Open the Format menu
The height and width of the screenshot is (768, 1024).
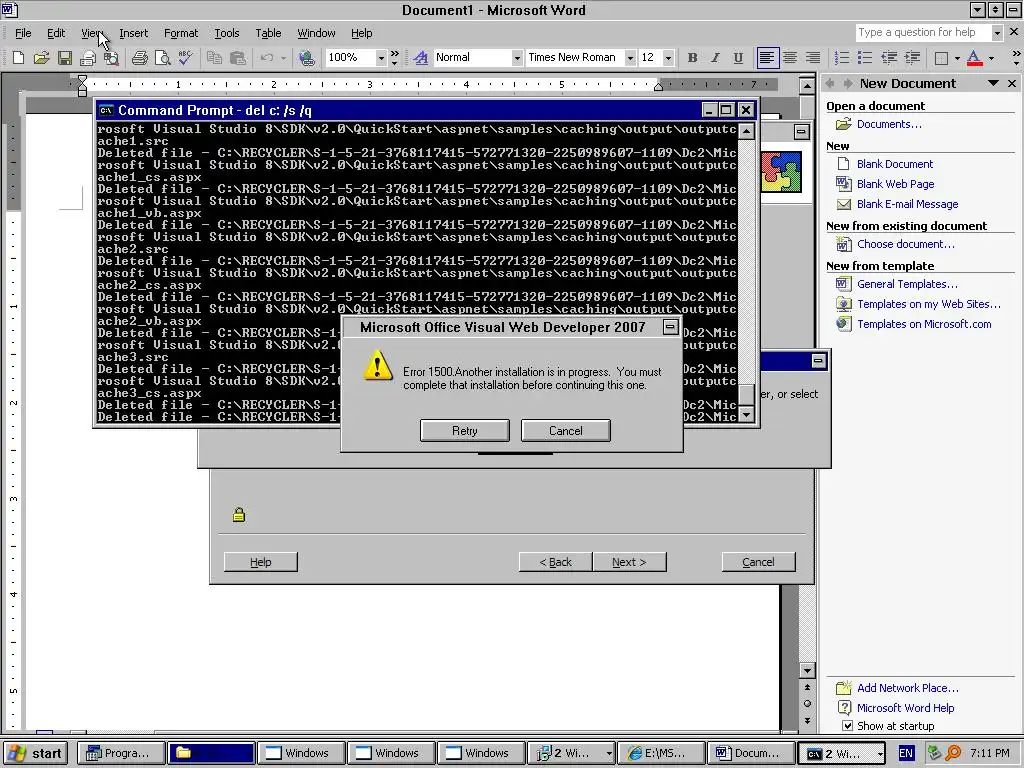coord(181,33)
